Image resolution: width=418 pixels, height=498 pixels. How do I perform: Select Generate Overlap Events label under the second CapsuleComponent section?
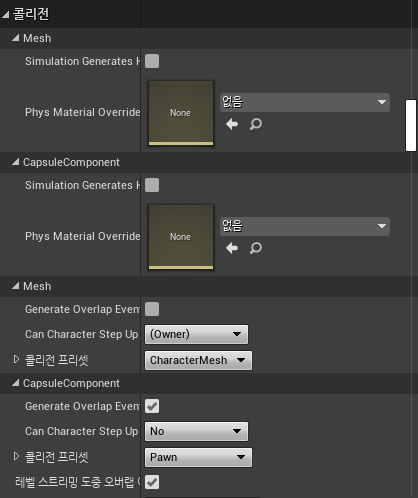tap(82, 406)
